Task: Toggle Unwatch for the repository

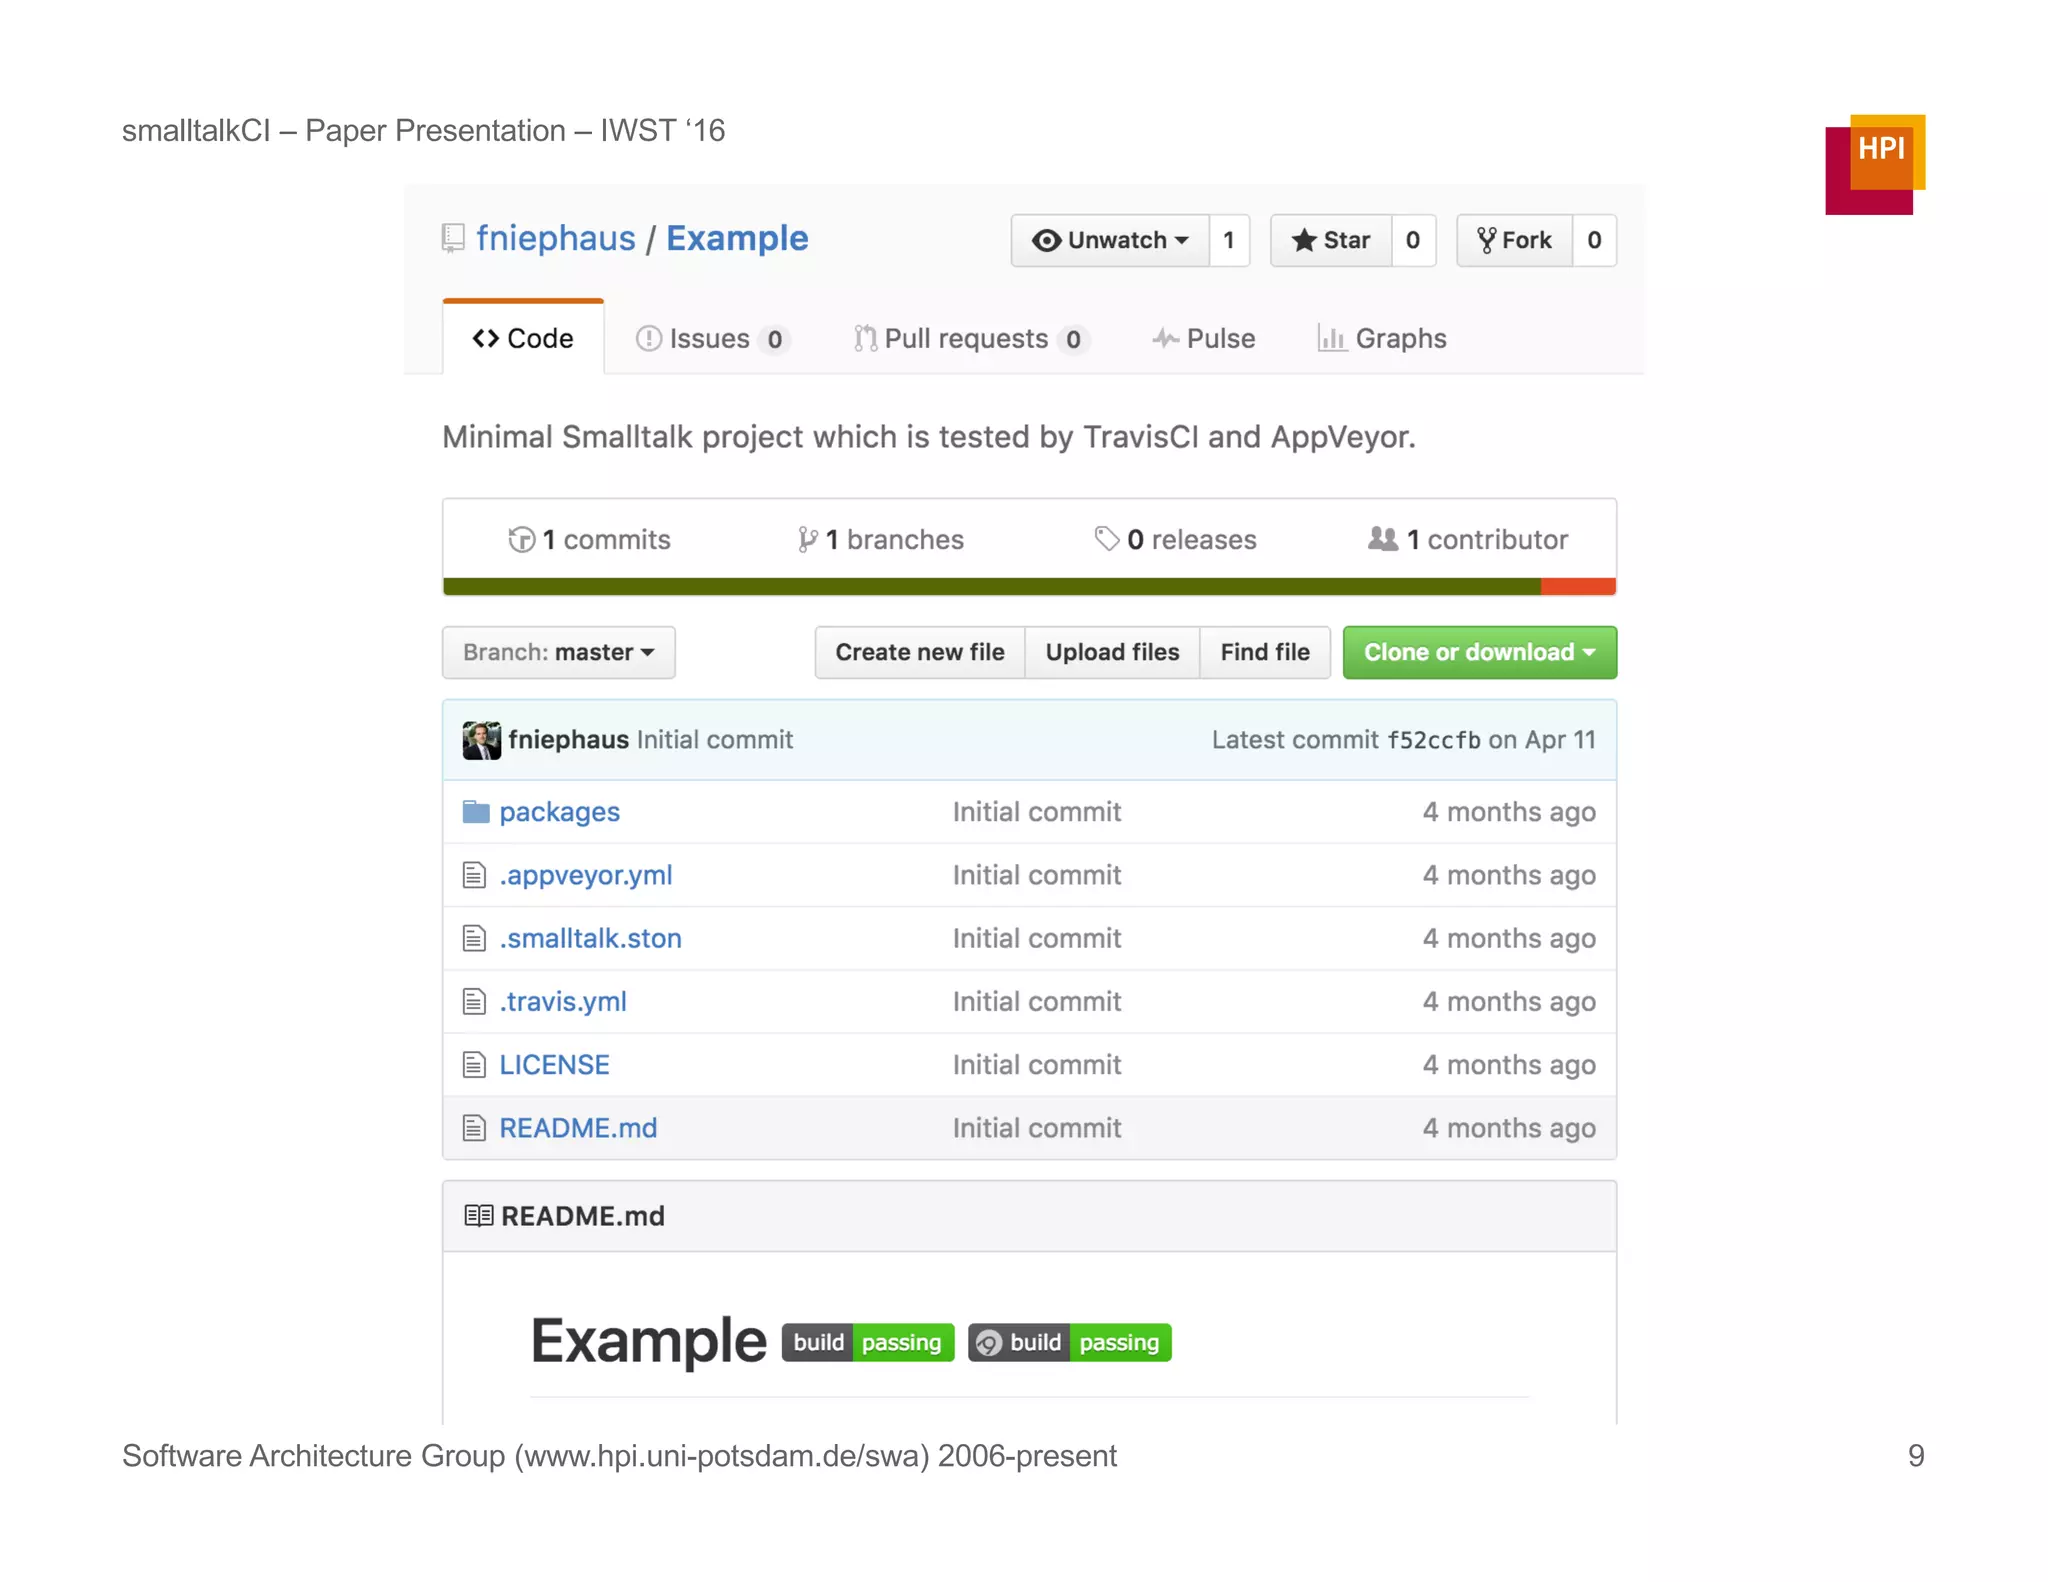Action: pos(1110,240)
